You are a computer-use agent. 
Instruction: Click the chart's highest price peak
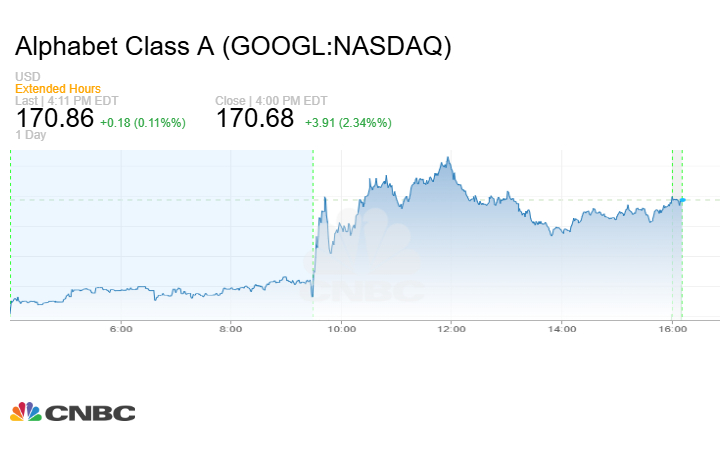pos(449,158)
